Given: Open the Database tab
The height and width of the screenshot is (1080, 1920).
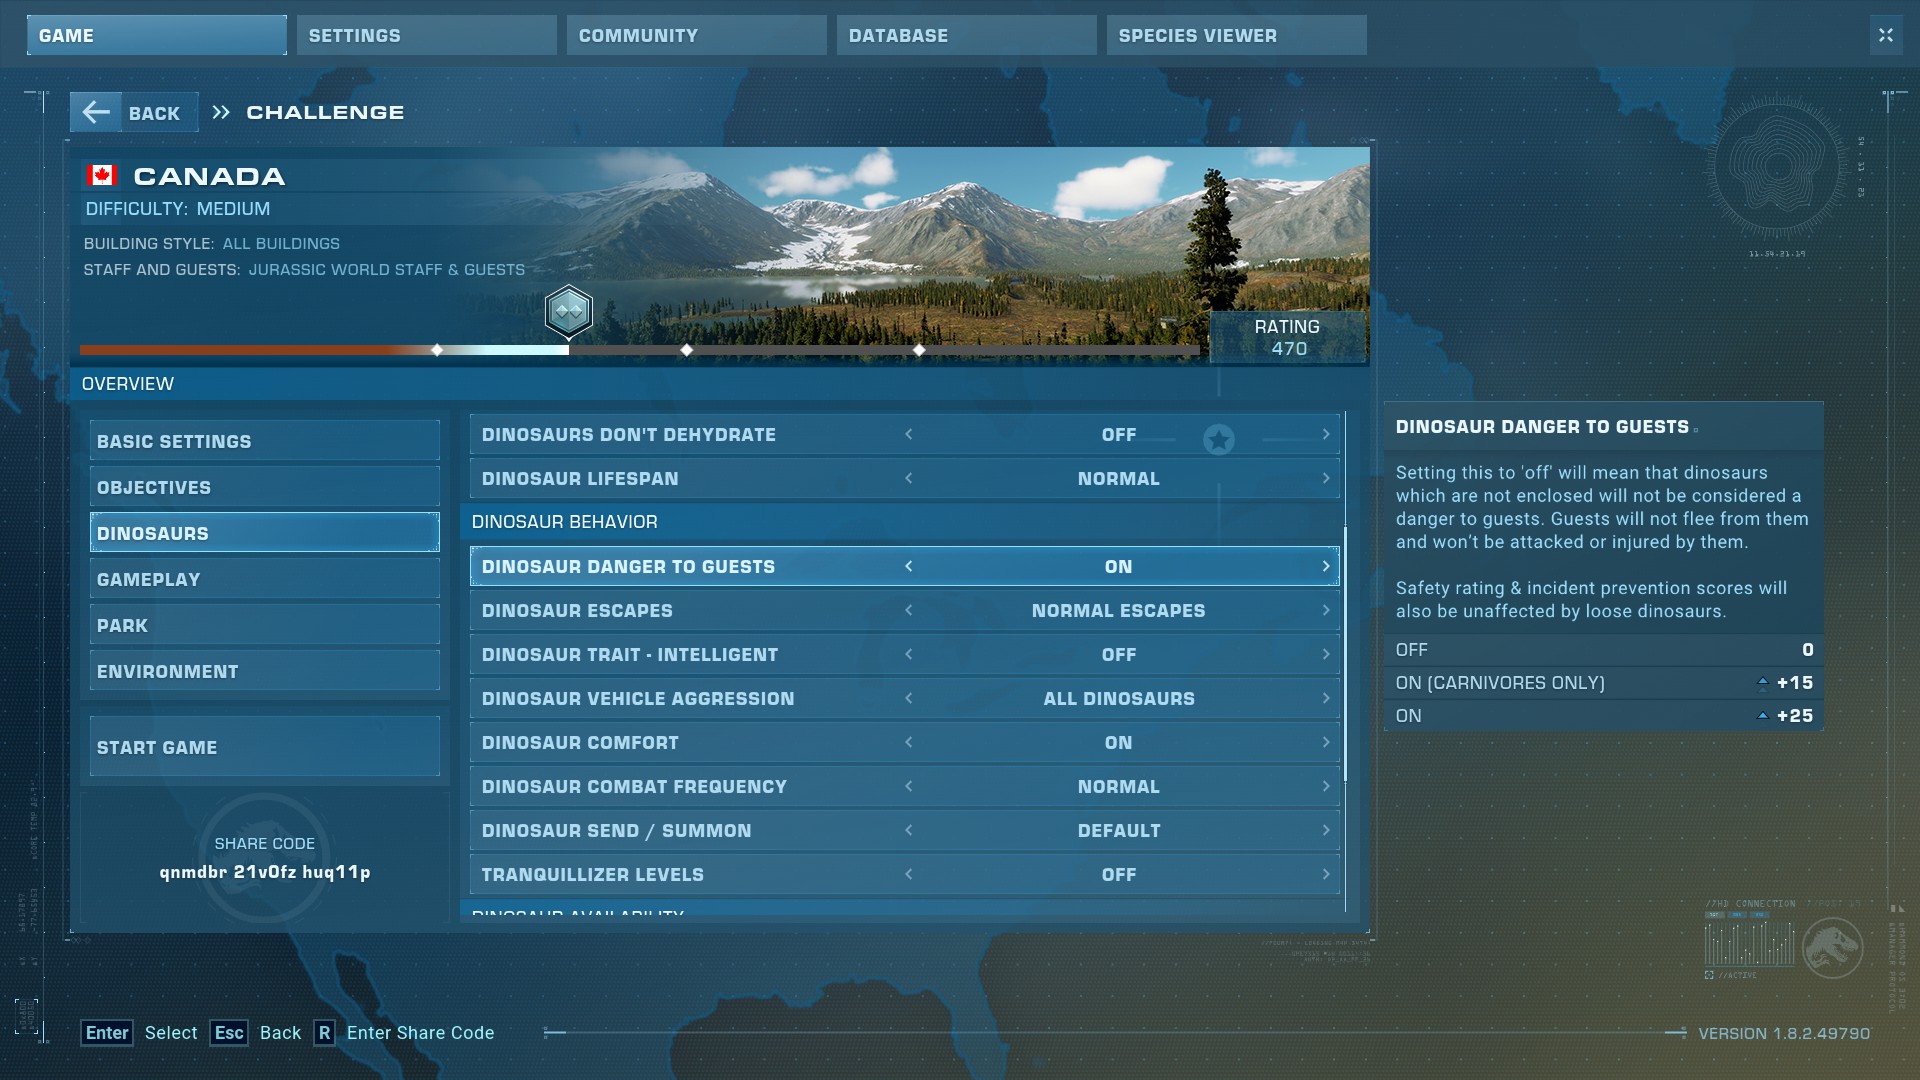Looking at the screenshot, I should tap(967, 35).
